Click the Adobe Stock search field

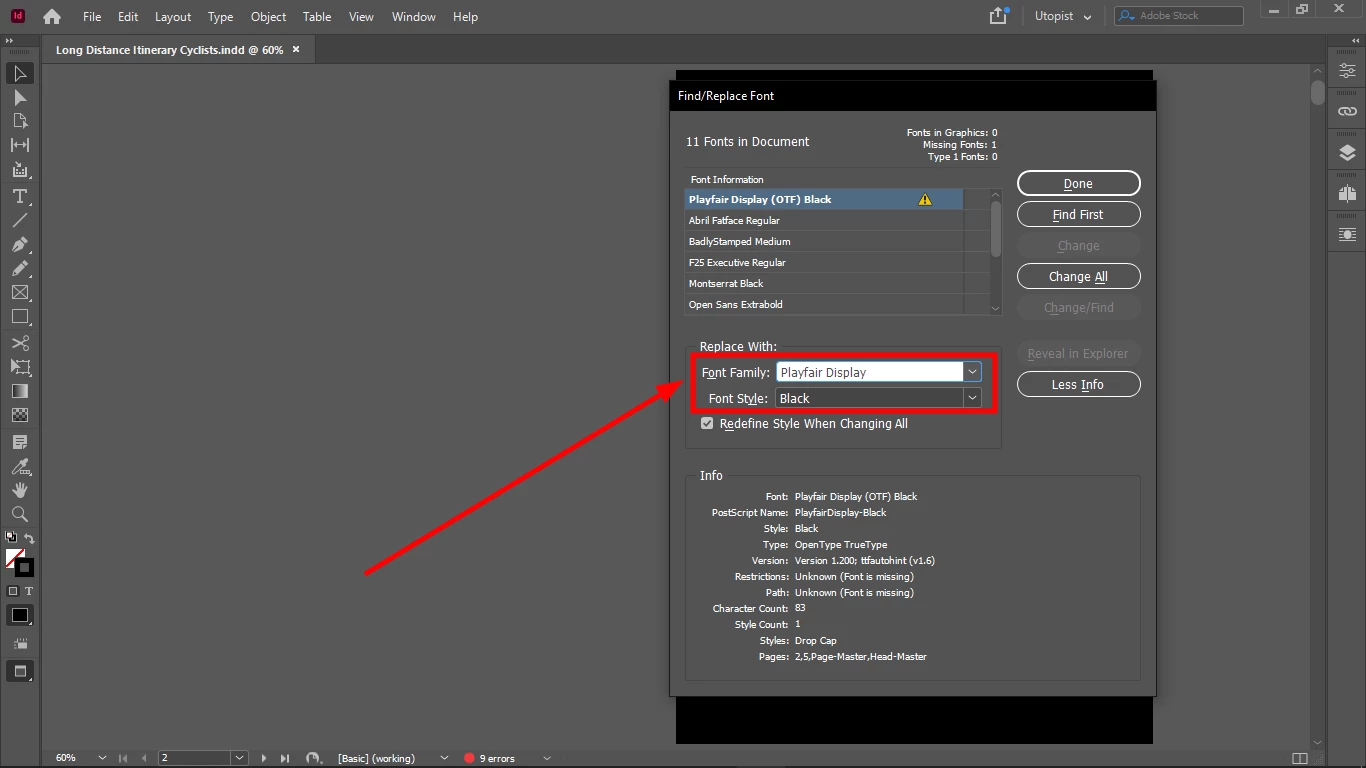click(x=1179, y=16)
